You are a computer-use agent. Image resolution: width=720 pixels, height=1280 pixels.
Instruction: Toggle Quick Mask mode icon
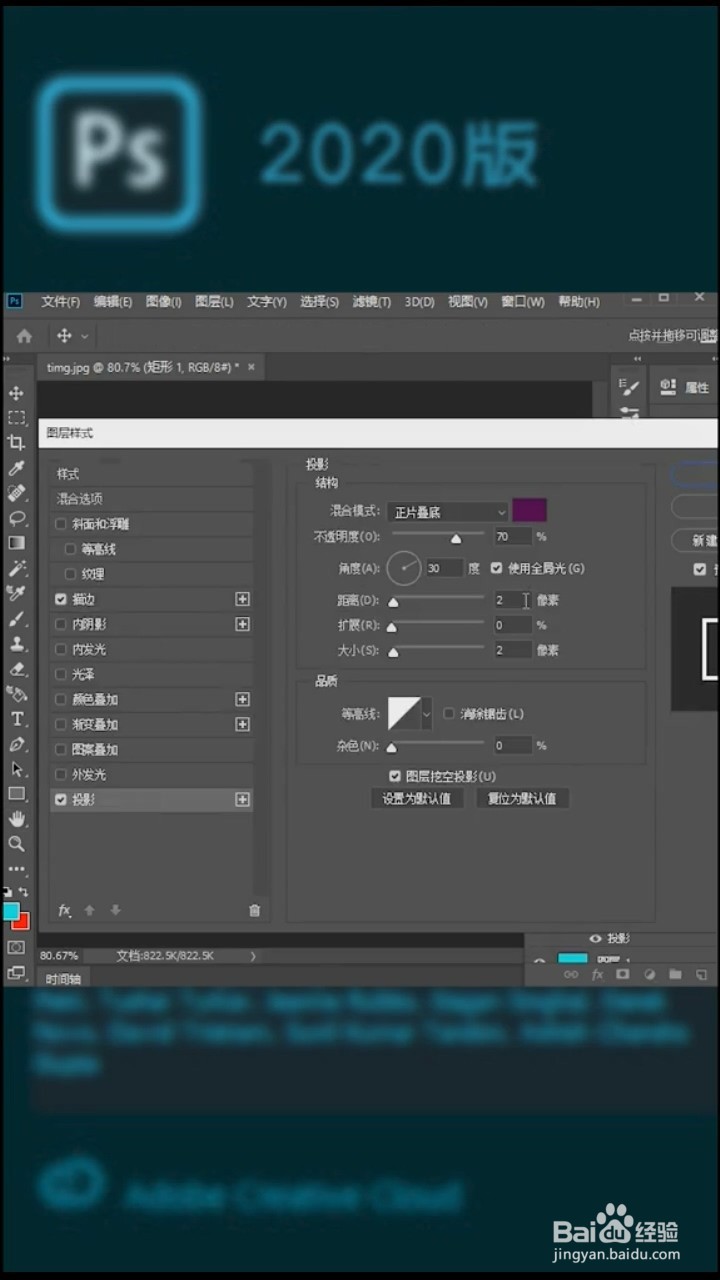16,947
